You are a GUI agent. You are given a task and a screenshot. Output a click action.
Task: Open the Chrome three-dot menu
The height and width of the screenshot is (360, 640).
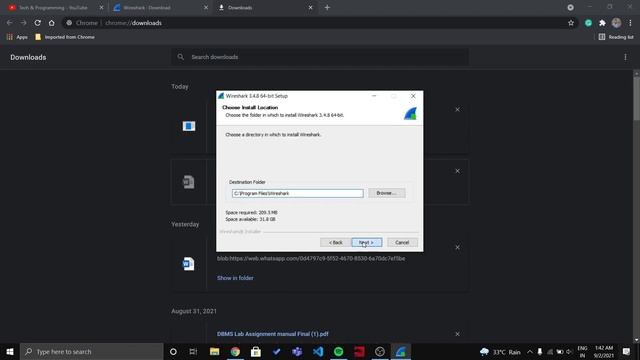[630, 23]
